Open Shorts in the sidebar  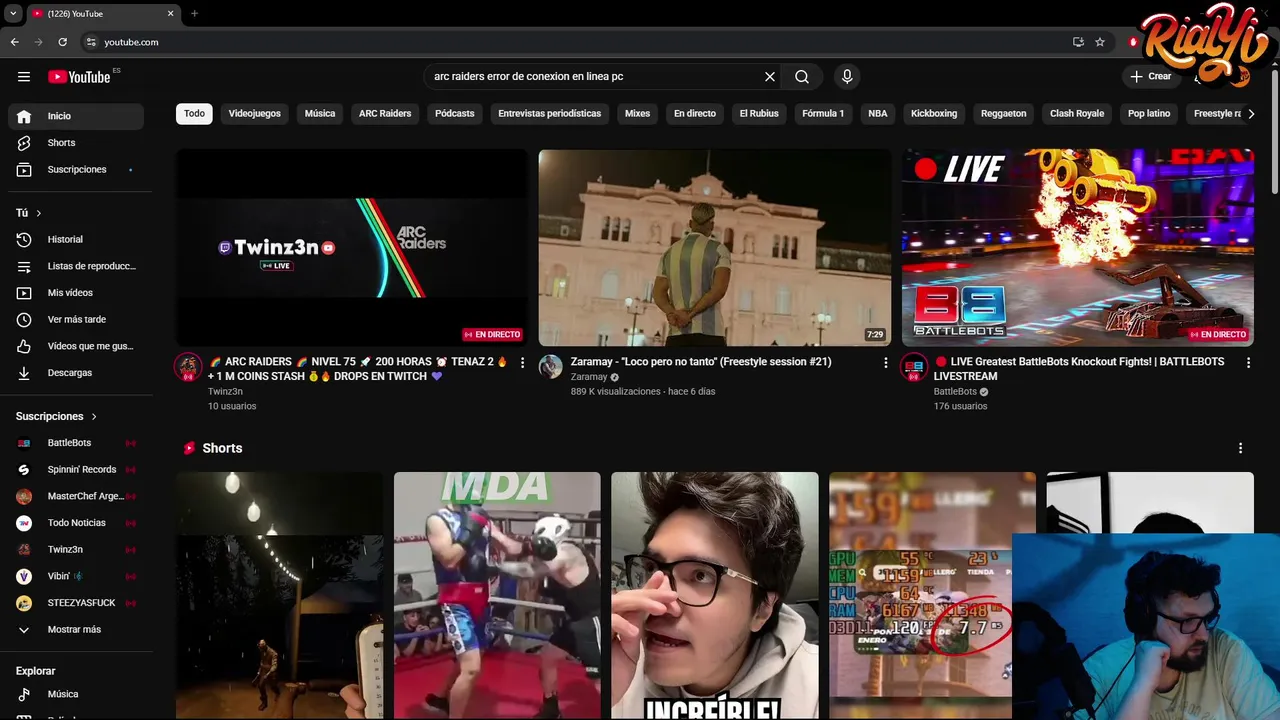[76, 143]
